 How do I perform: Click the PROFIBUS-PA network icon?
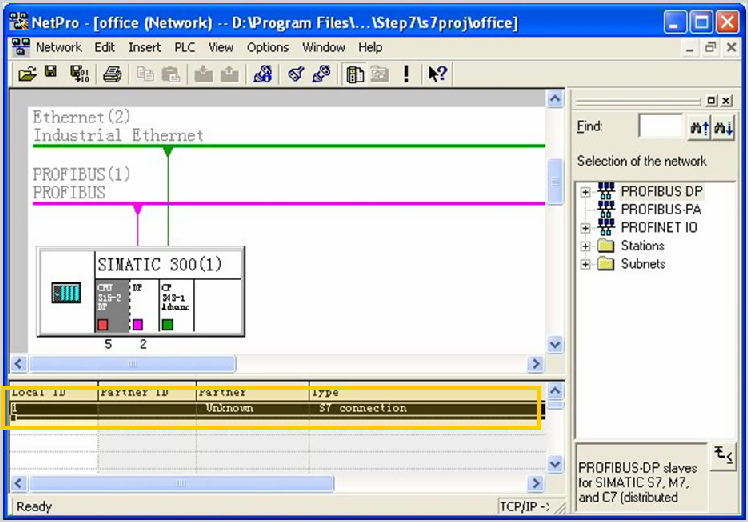tap(606, 209)
